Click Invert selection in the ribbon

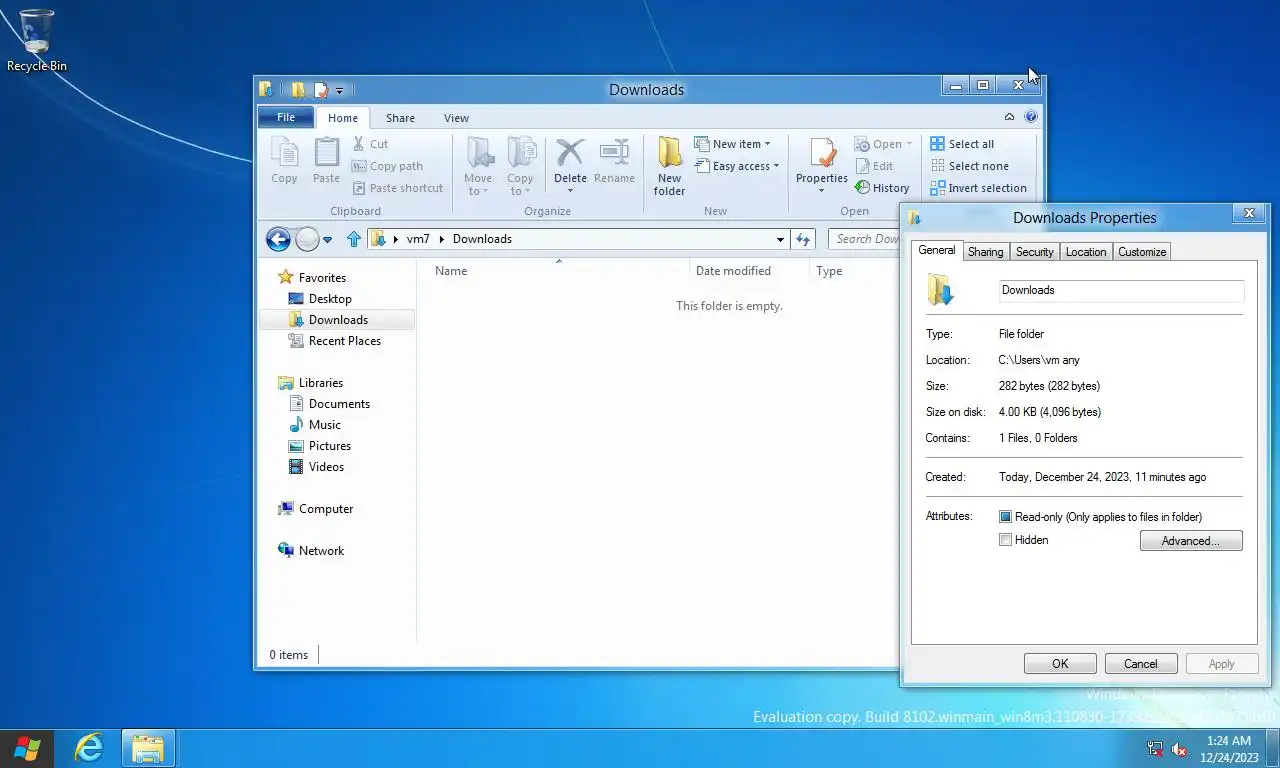(978, 188)
